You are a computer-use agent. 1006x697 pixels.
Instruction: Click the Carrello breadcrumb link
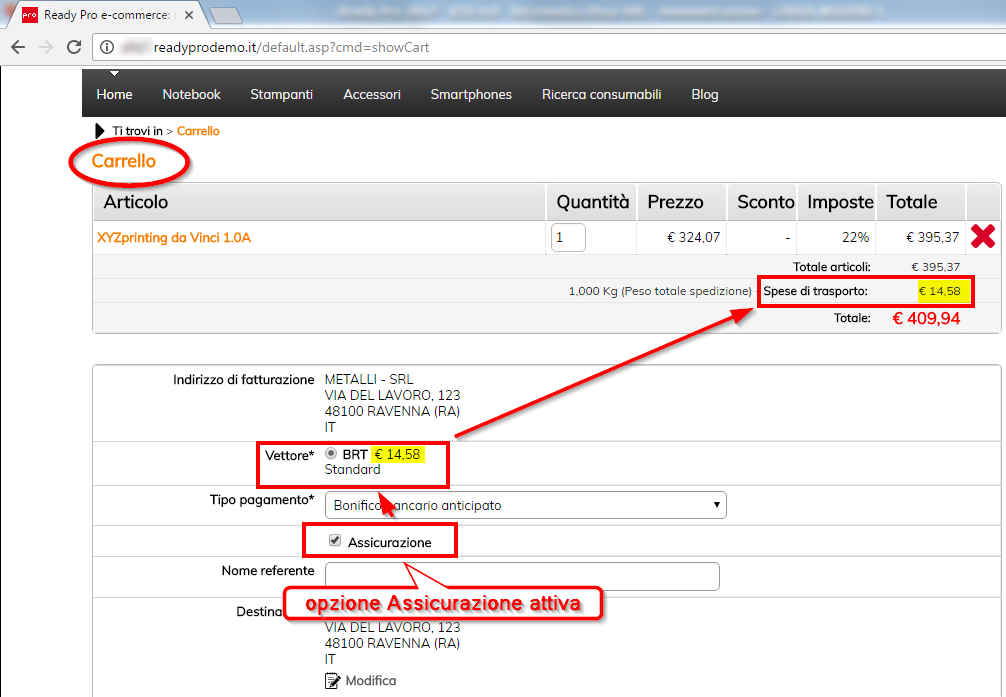[x=198, y=131]
